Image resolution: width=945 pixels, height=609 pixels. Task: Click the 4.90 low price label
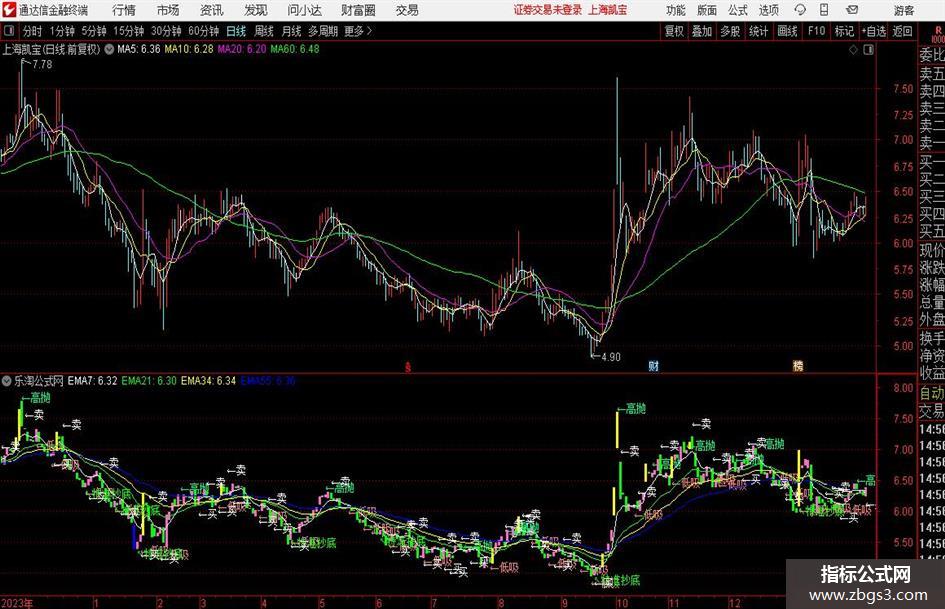(x=611, y=357)
